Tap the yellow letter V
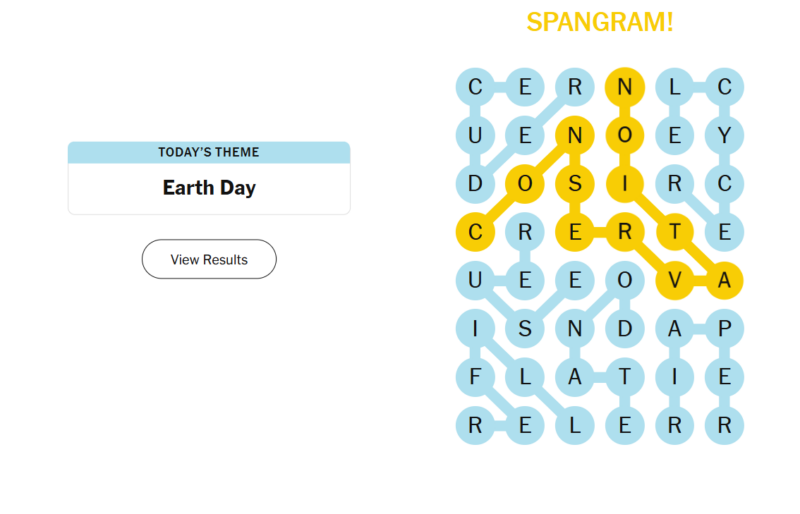This screenshot has width=800, height=514. pos(675,282)
